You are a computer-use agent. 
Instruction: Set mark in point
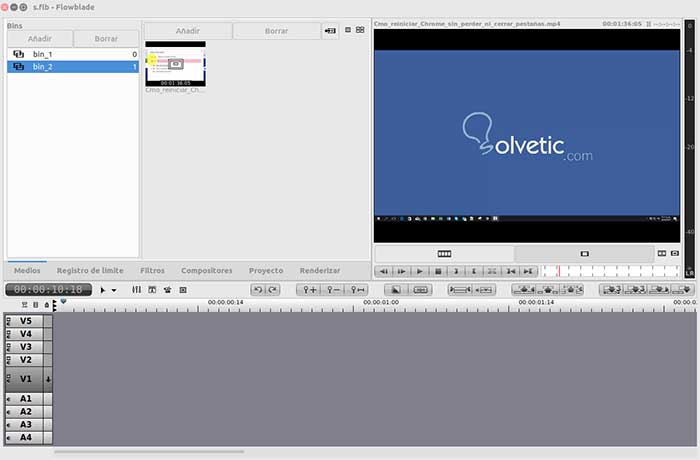(456, 271)
